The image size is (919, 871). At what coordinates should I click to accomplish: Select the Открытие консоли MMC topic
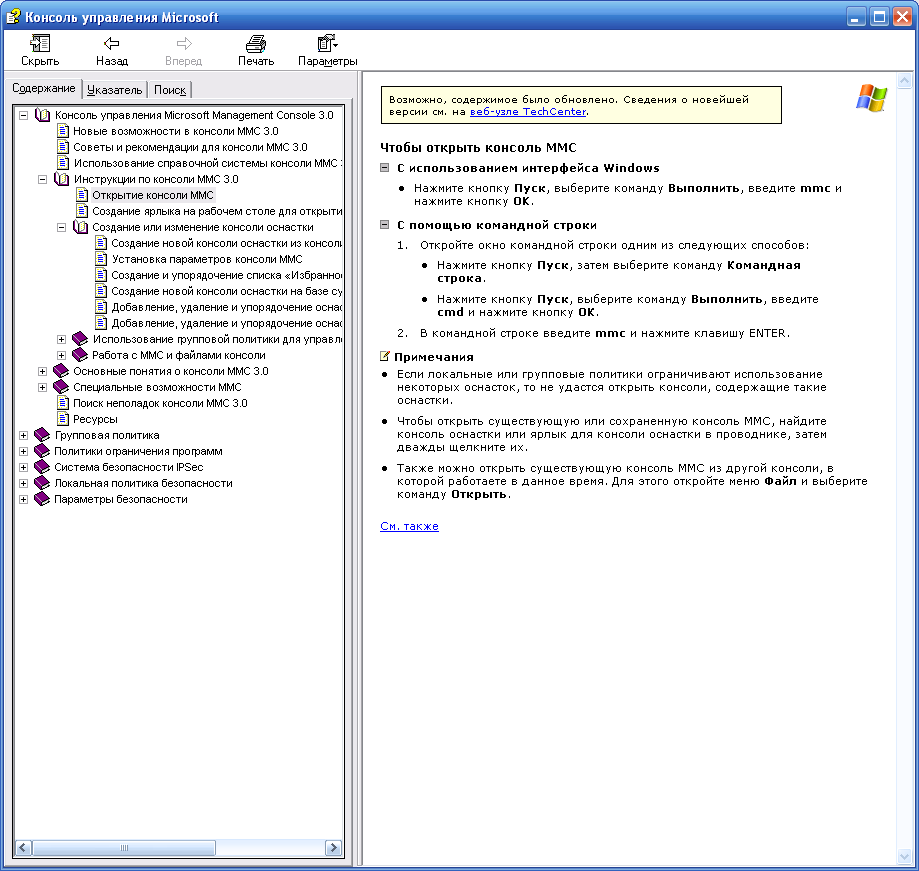152,195
